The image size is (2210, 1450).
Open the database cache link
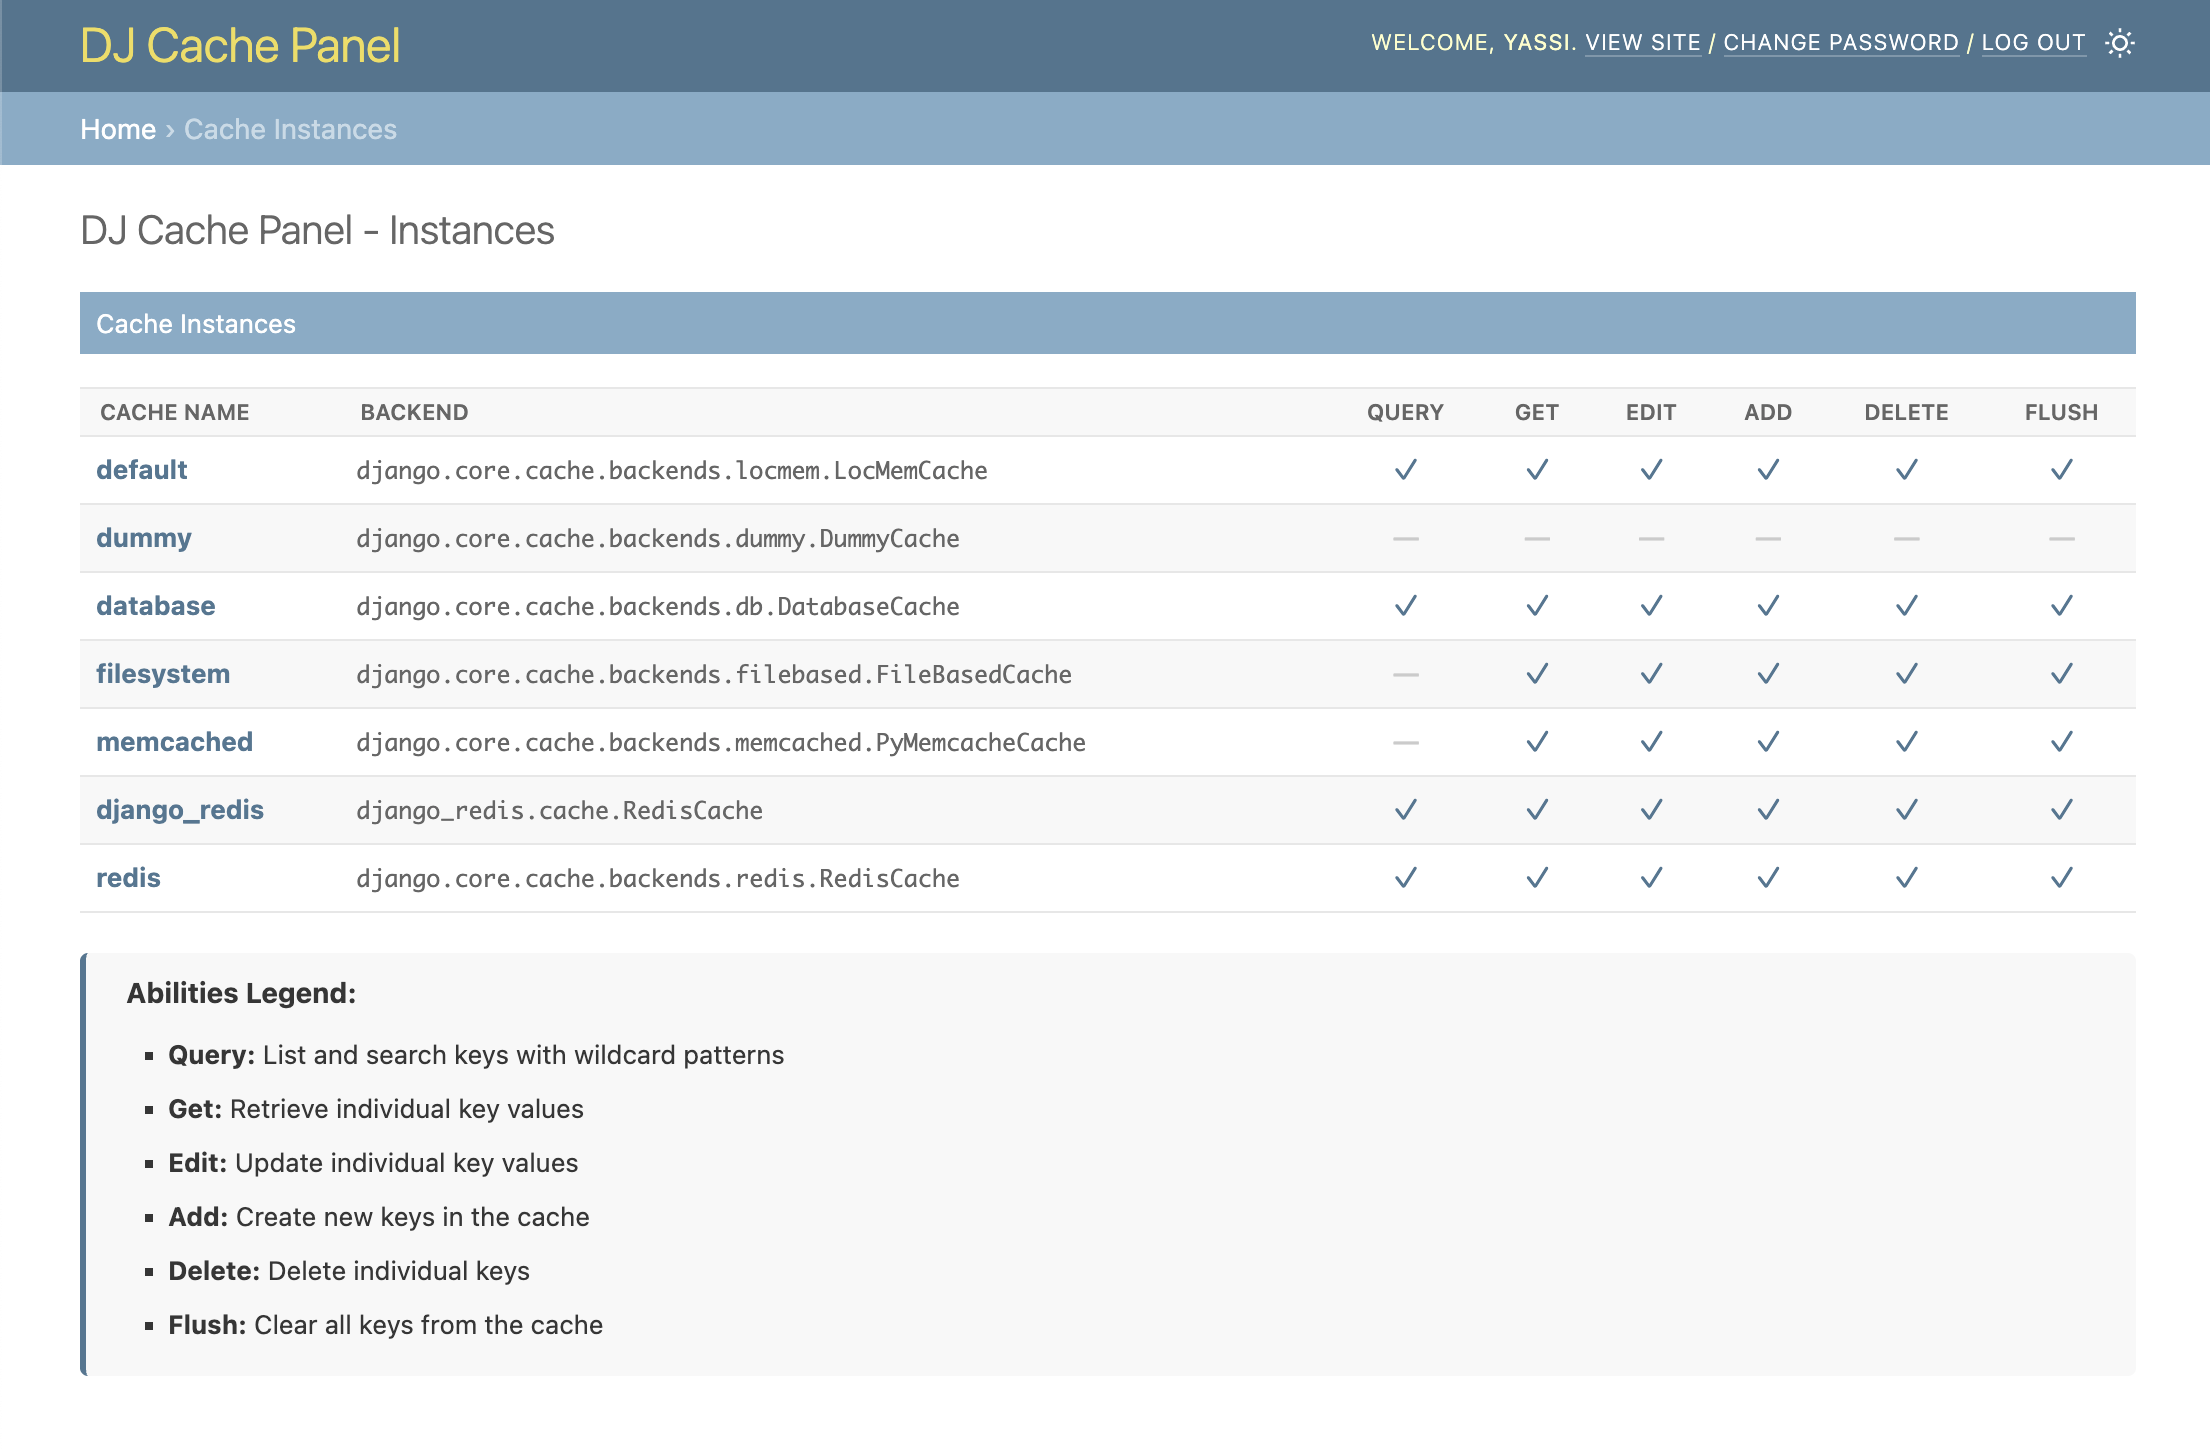(155, 606)
